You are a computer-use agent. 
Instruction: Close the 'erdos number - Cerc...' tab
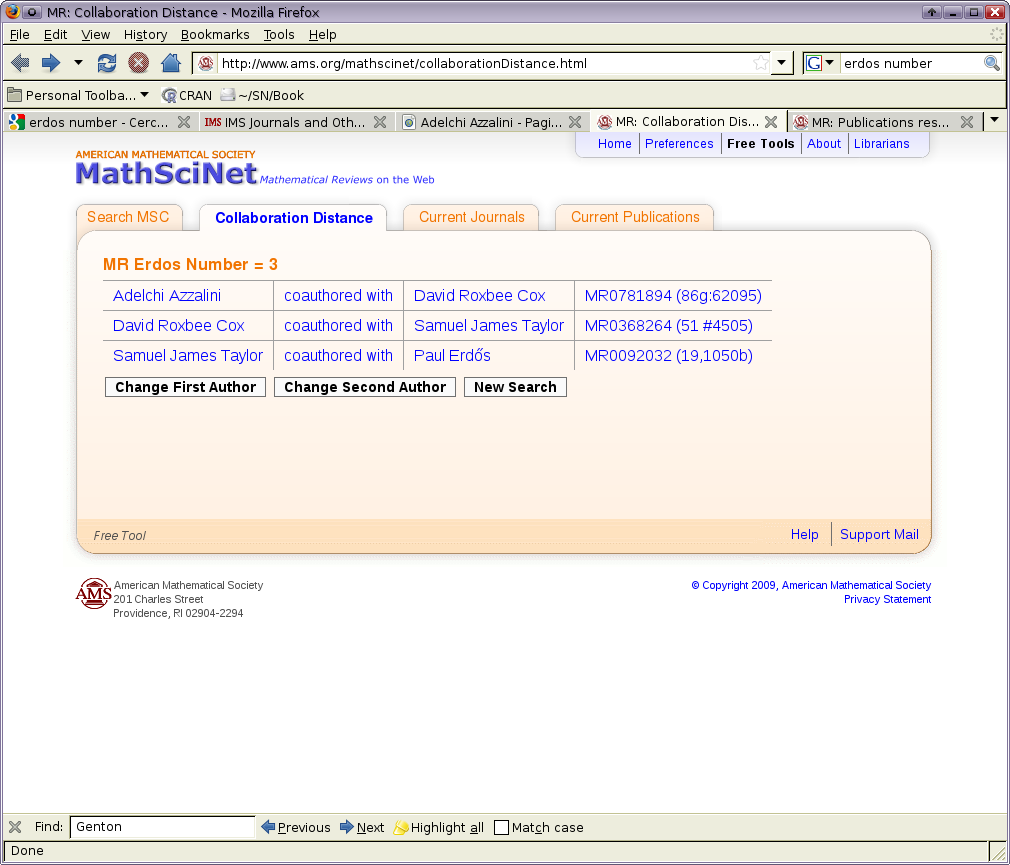184,122
